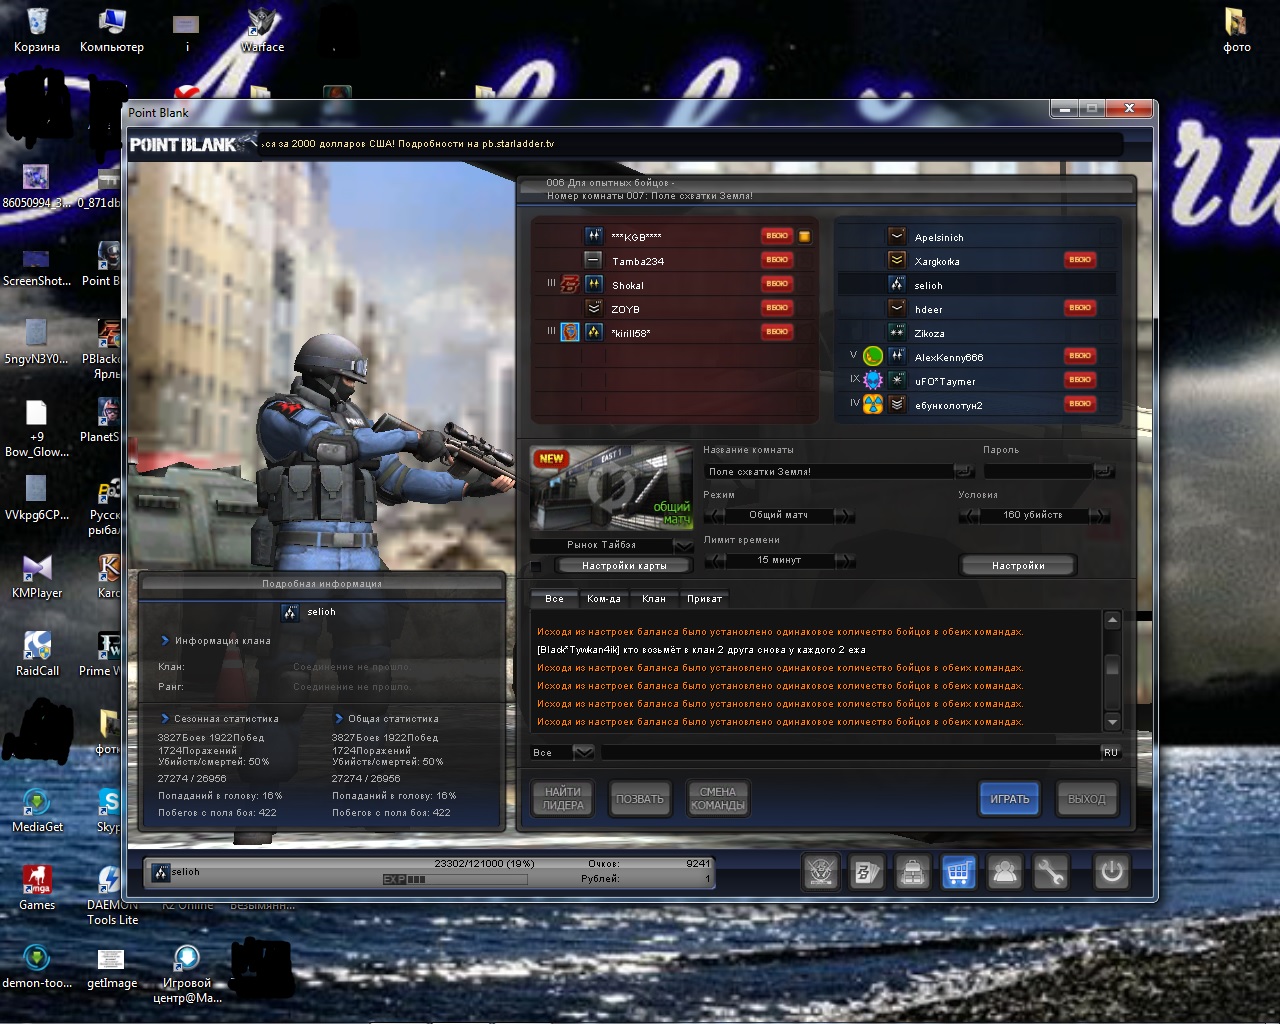The width and height of the screenshot is (1280, 1024).
Task: Click the radiation clan emblem beside ебунколотун2
Action: coord(873,404)
